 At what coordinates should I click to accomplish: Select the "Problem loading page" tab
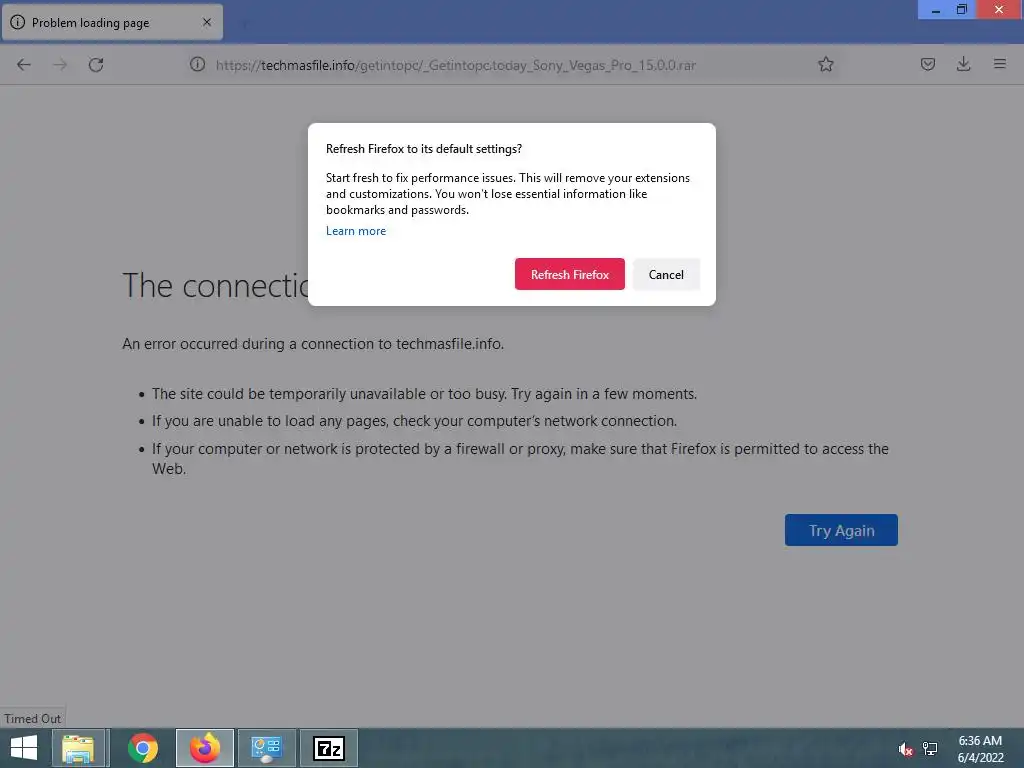click(112, 22)
